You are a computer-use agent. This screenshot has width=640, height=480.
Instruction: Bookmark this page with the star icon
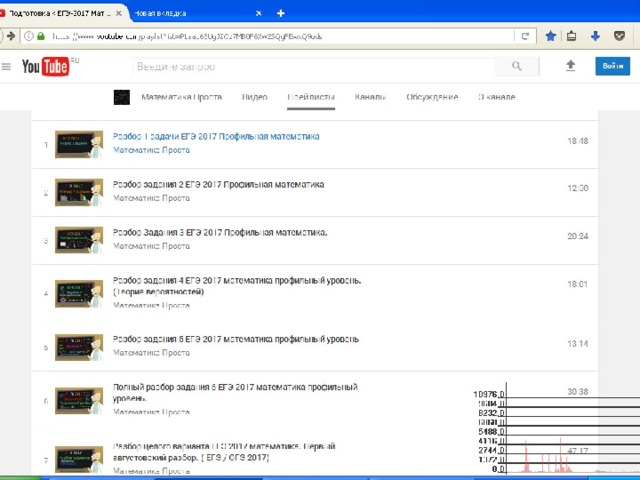pyautogui.click(x=550, y=36)
